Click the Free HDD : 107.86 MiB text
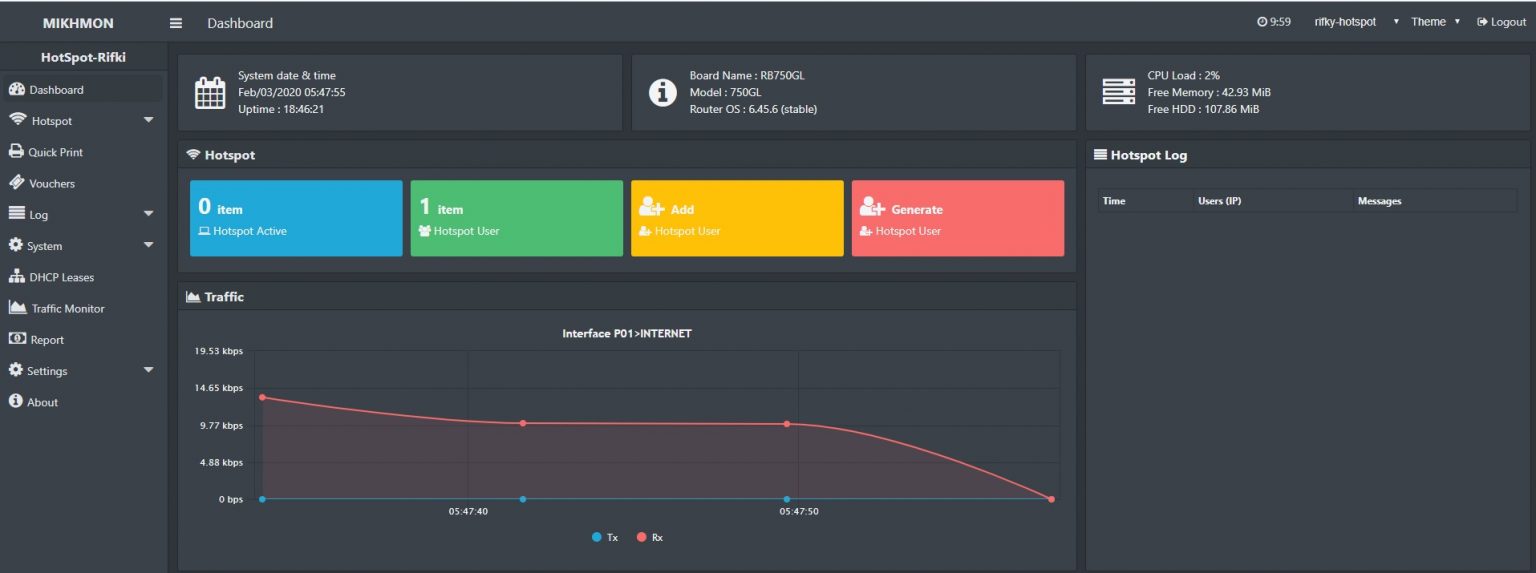The image size is (1536, 573). pyautogui.click(x=1203, y=109)
